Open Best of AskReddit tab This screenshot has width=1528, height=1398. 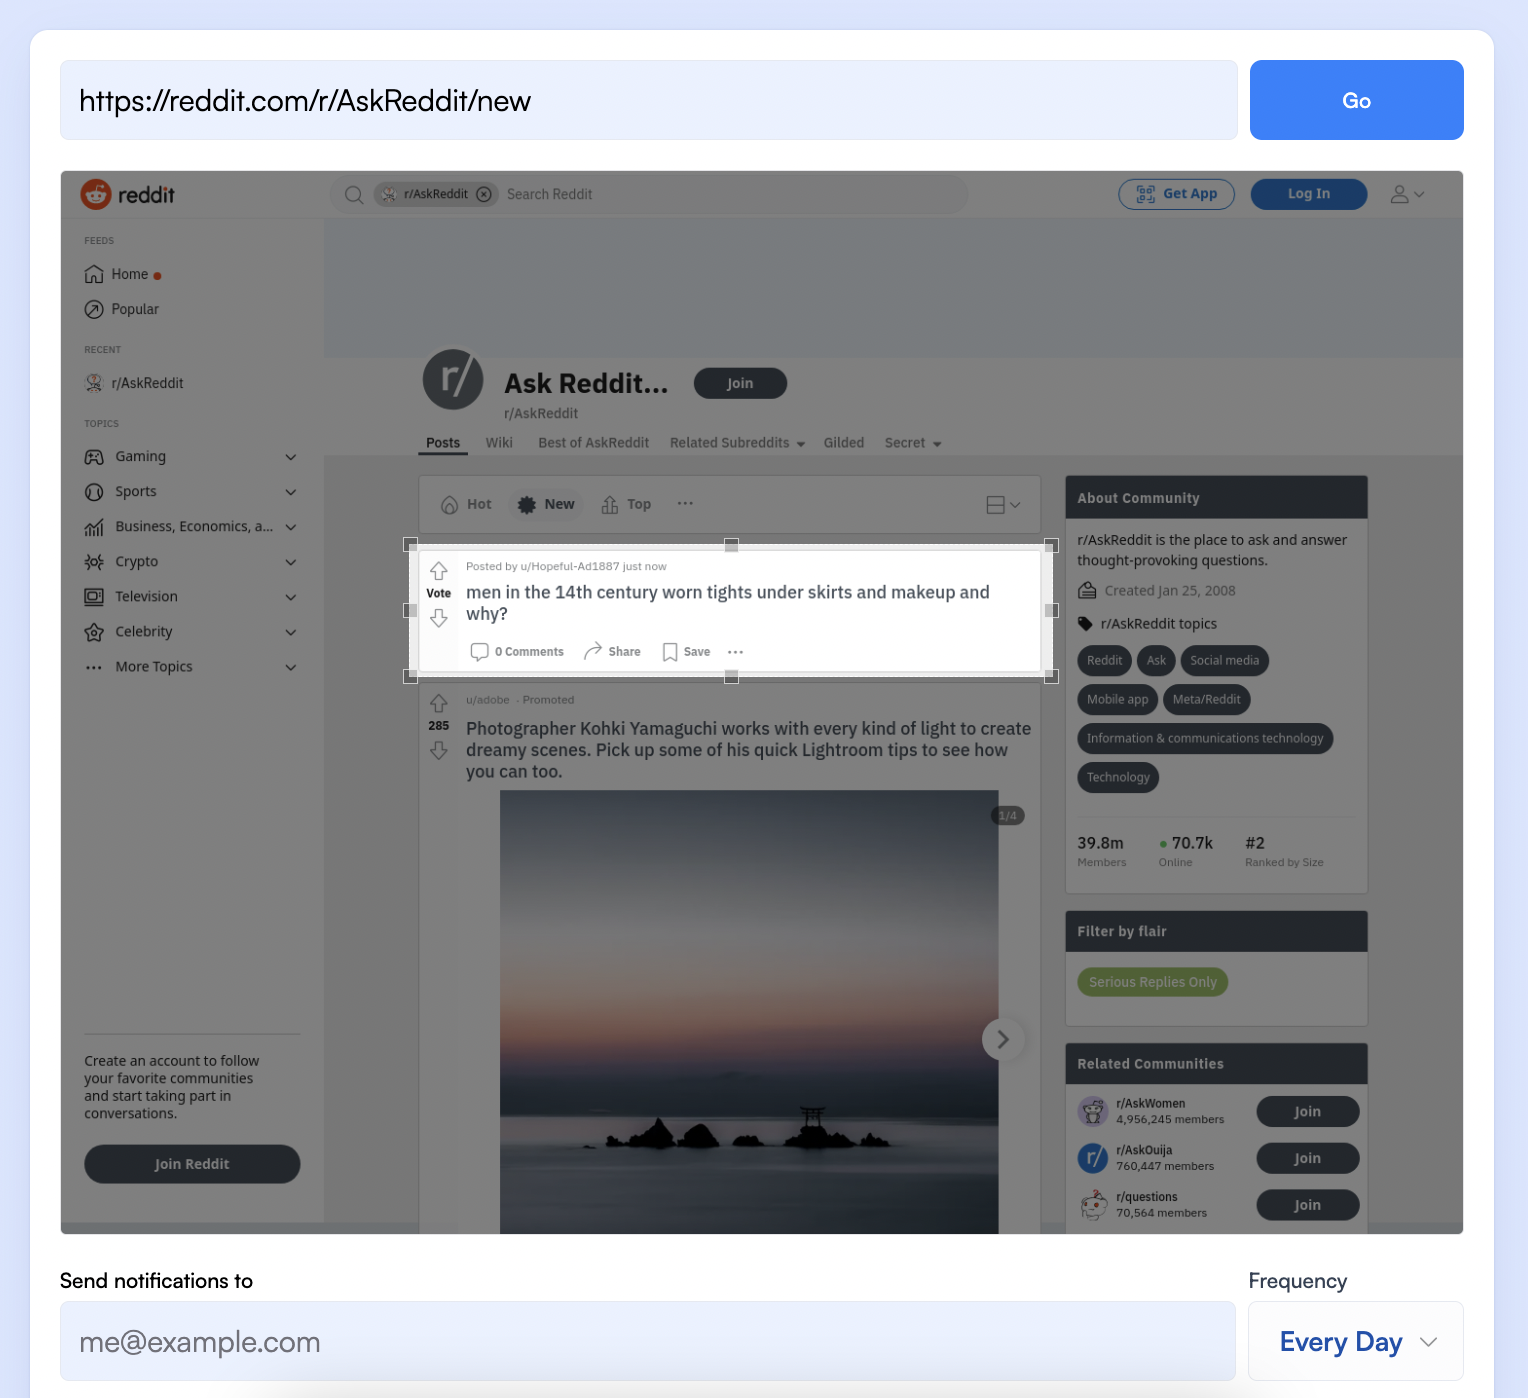click(594, 443)
